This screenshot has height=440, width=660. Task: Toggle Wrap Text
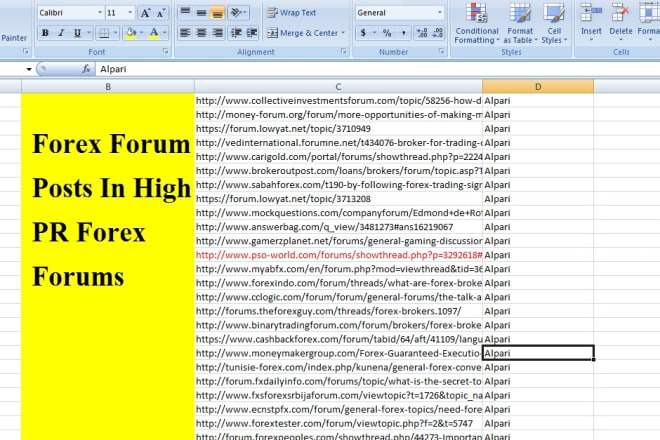291,13
